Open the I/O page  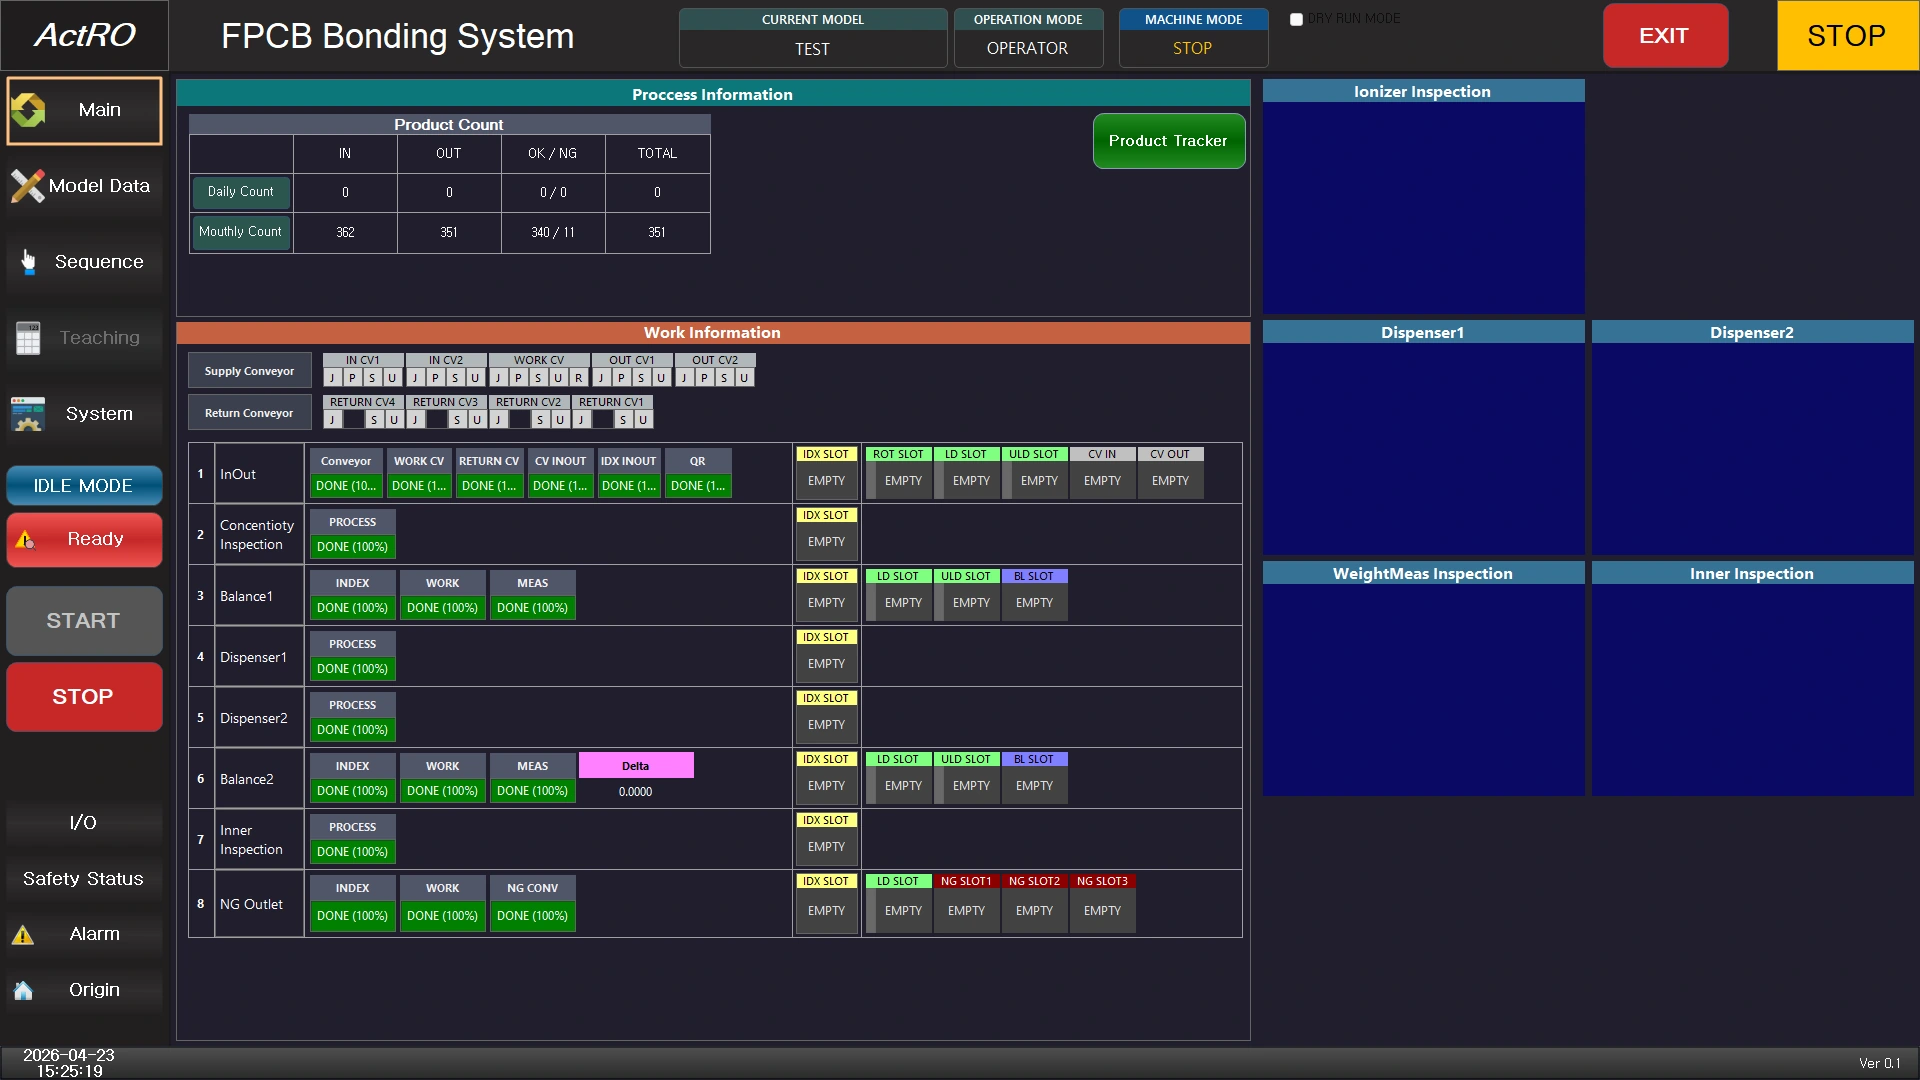pos(84,822)
